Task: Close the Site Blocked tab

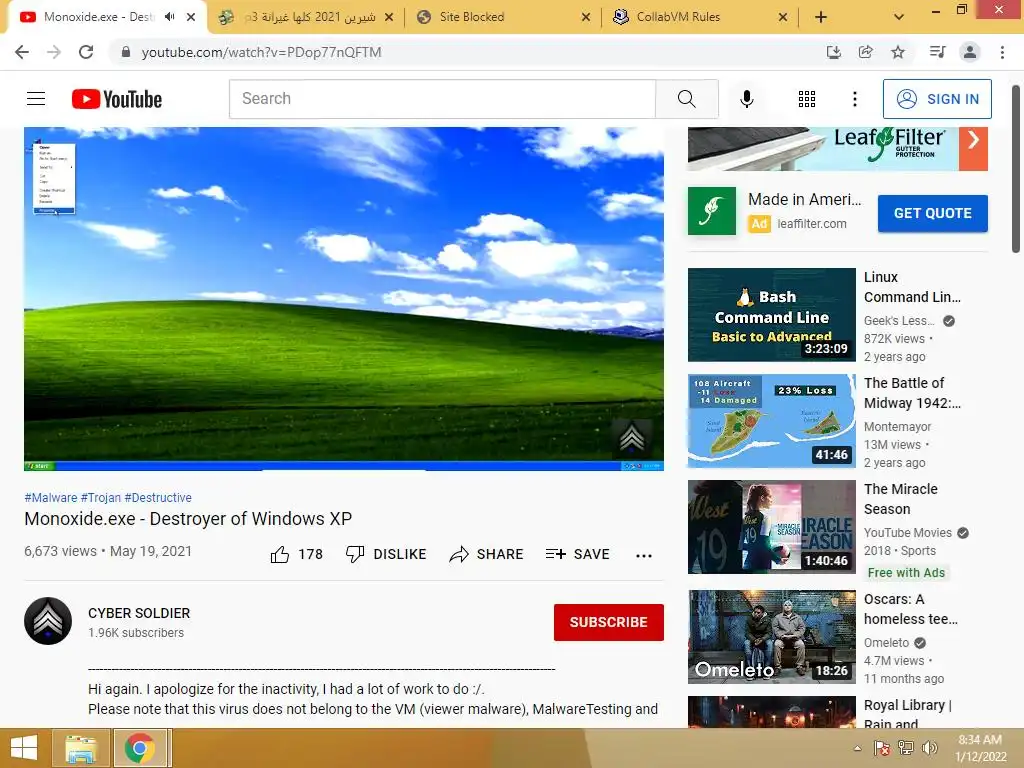Action: pos(586,17)
